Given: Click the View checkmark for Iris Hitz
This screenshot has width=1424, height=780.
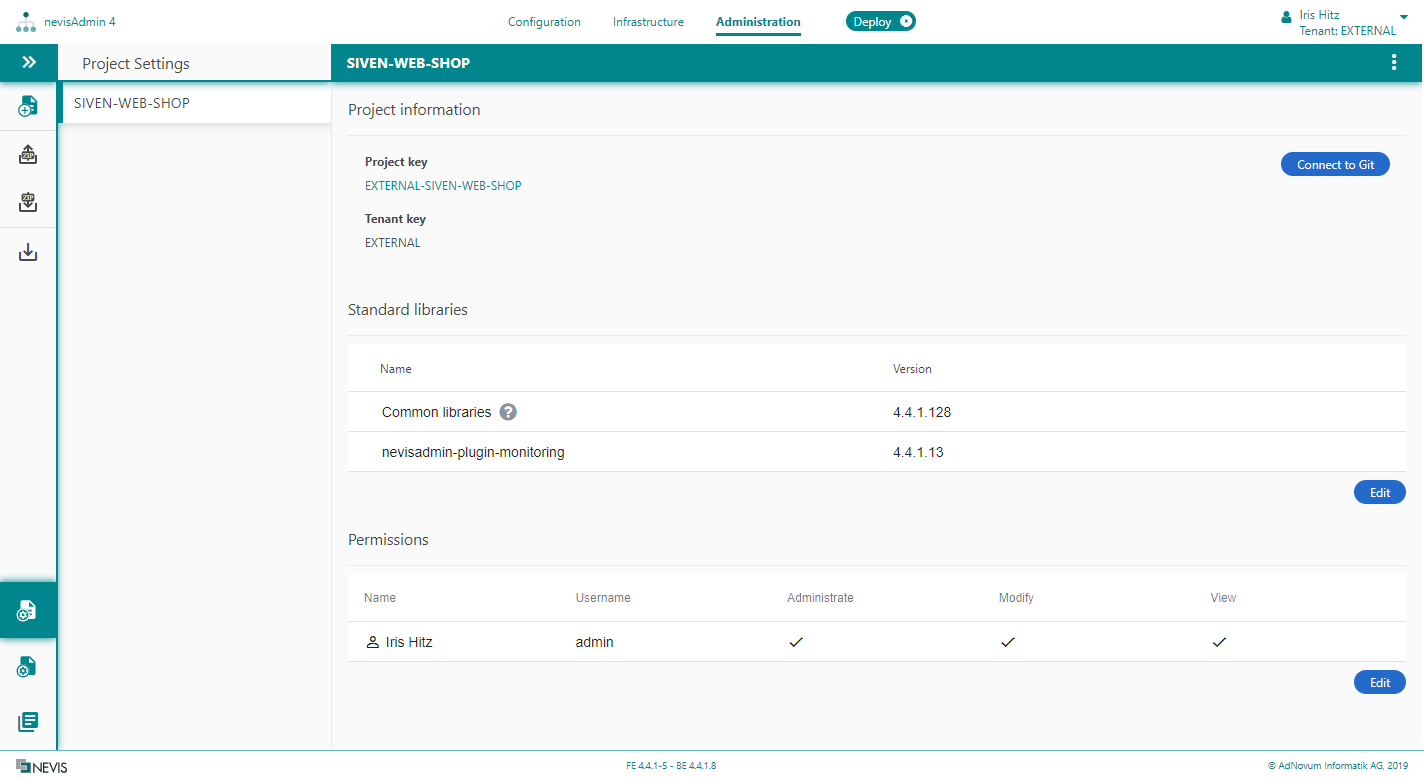Looking at the screenshot, I should pyautogui.click(x=1219, y=642).
